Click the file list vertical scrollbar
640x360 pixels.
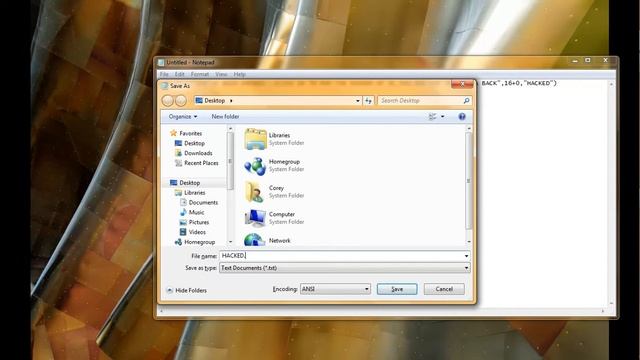(469, 181)
